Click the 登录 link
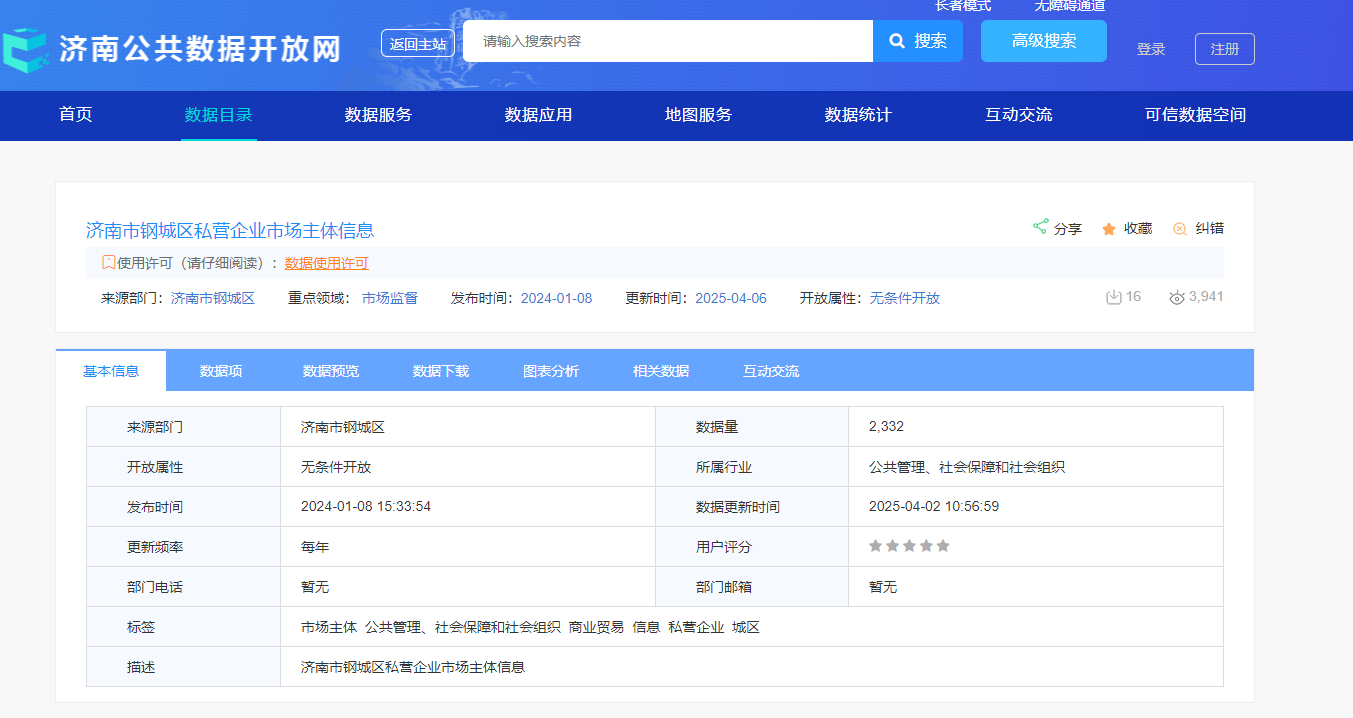The height and width of the screenshot is (718, 1353). (1151, 49)
